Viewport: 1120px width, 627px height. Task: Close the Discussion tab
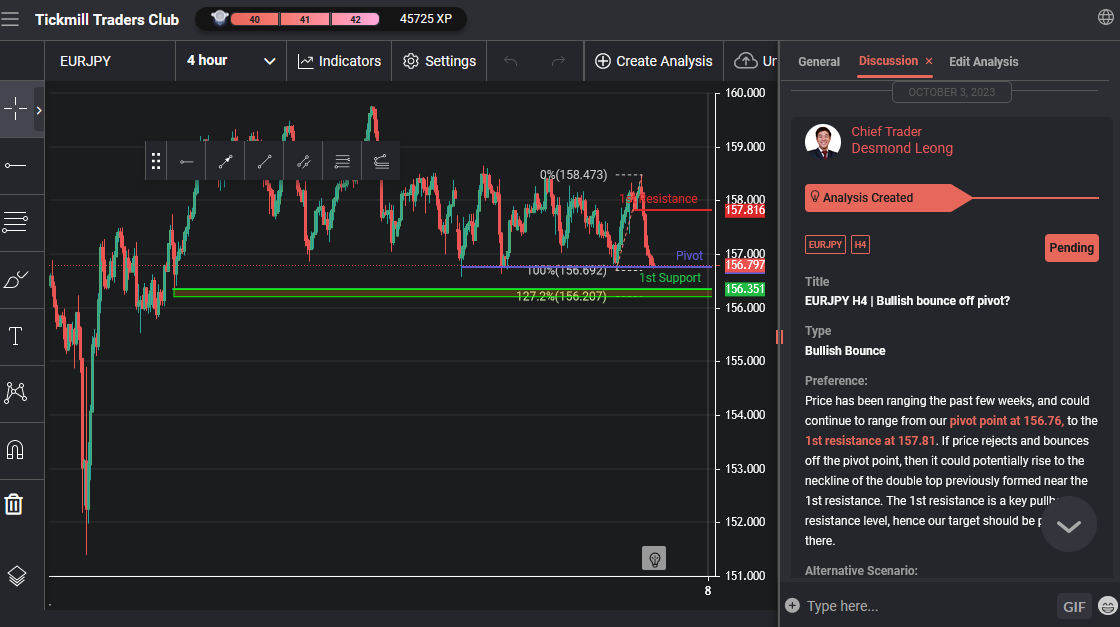[929, 61]
